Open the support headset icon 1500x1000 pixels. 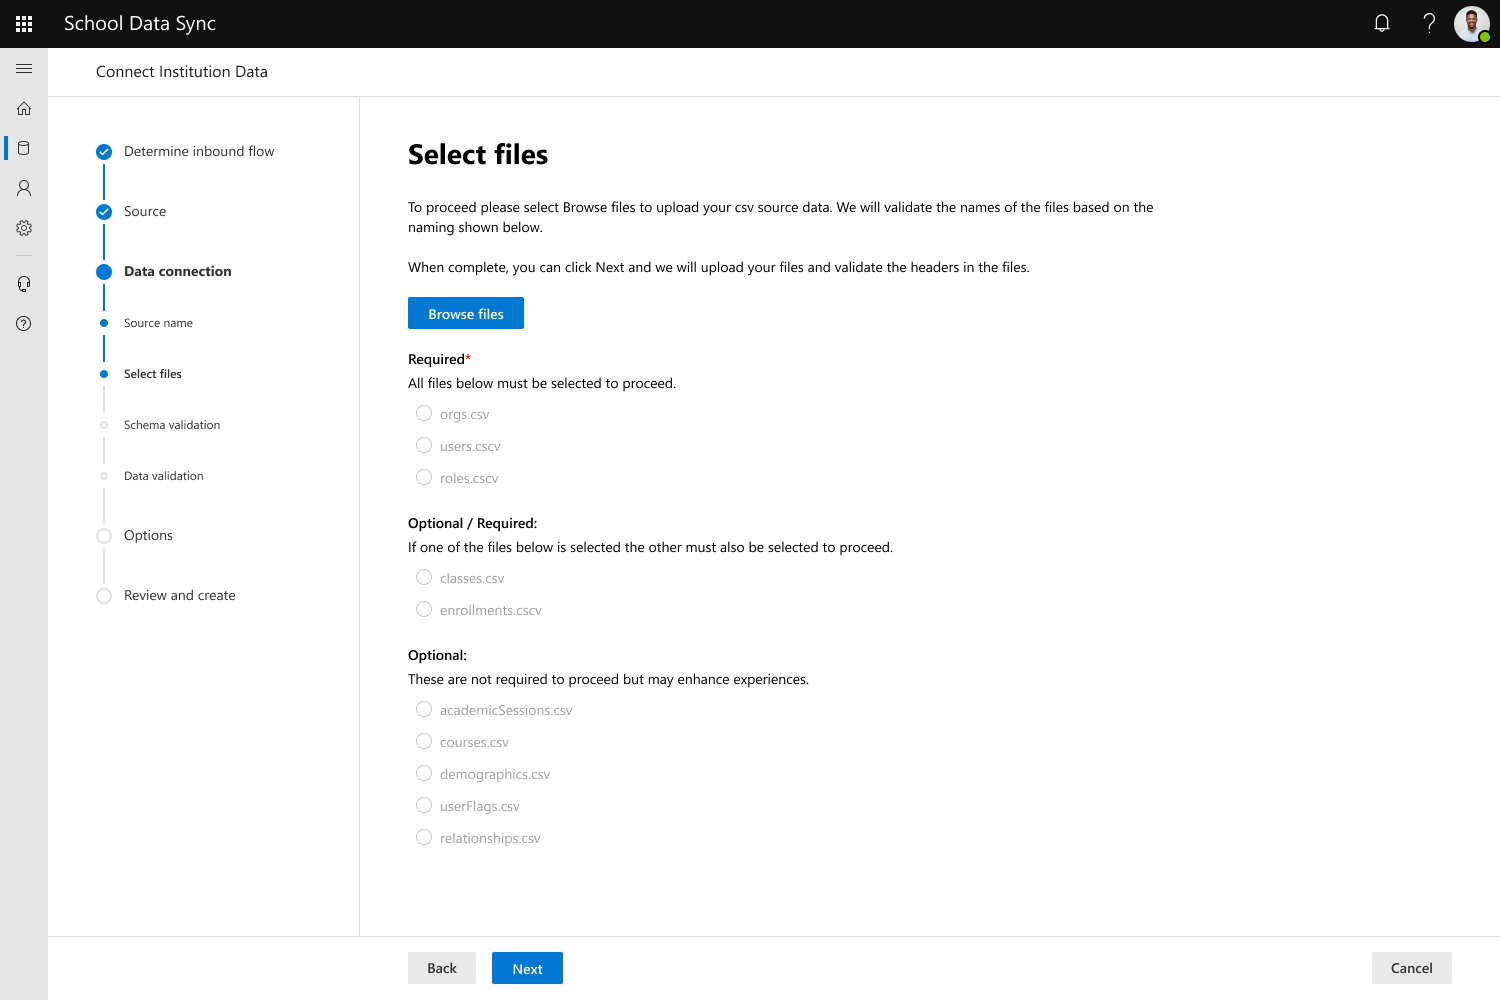click(24, 284)
